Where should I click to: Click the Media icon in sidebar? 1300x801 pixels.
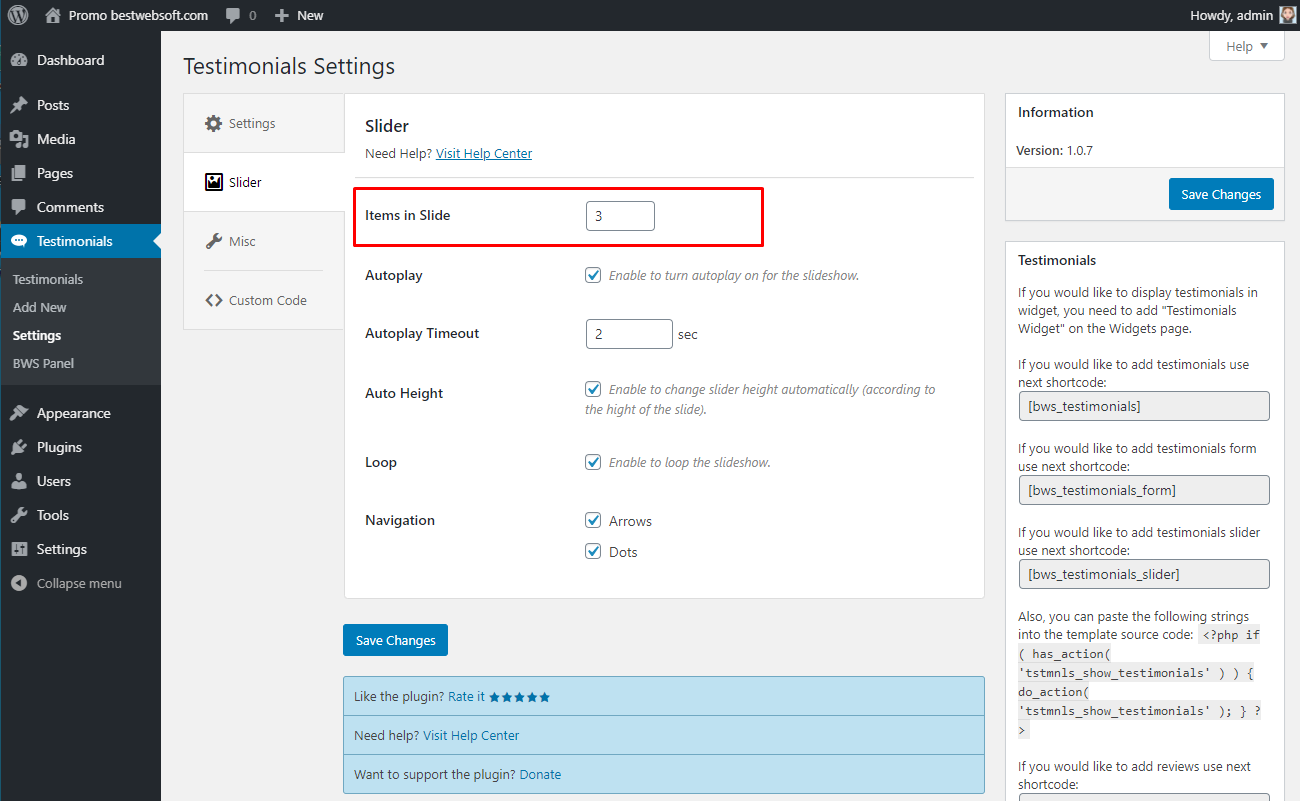pyautogui.click(x=19, y=139)
